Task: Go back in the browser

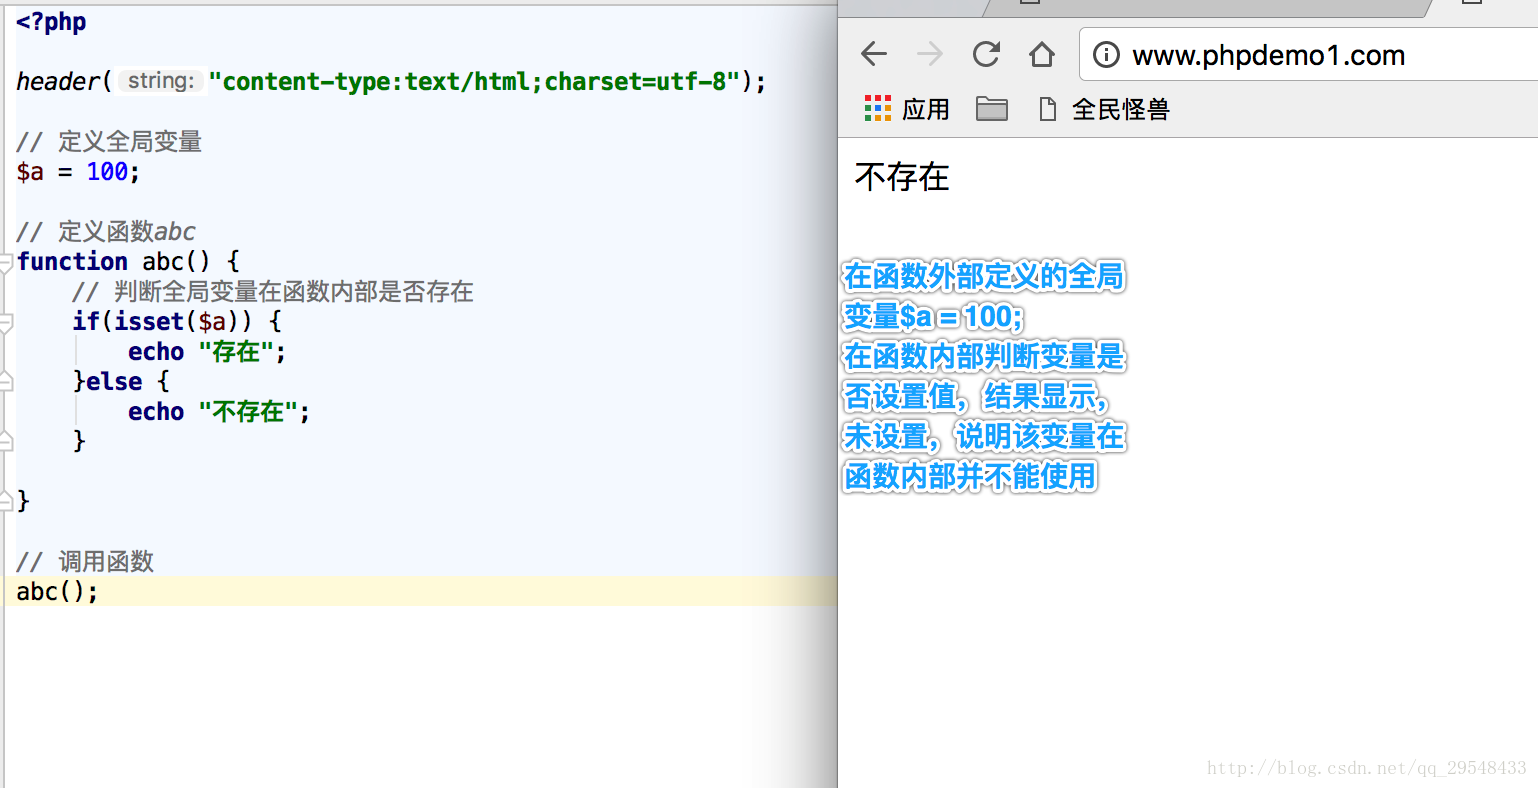Action: tap(874, 54)
